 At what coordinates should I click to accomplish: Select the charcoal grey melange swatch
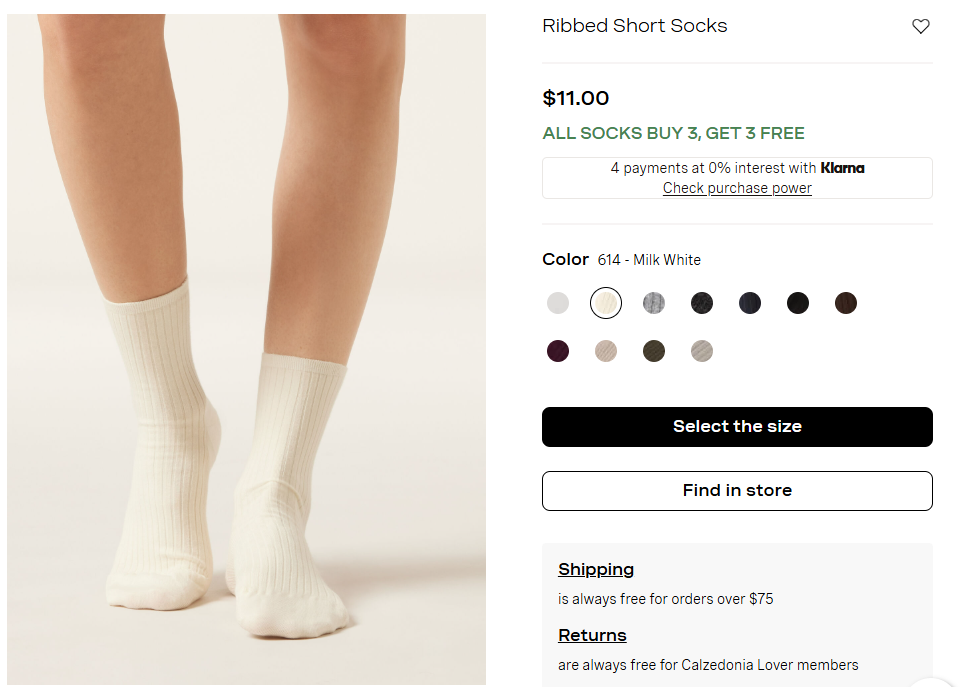pos(702,303)
